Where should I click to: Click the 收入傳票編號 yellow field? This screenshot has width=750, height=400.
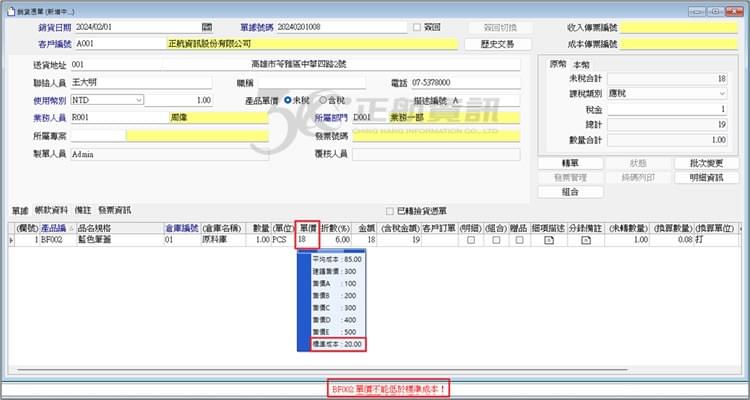679,28
